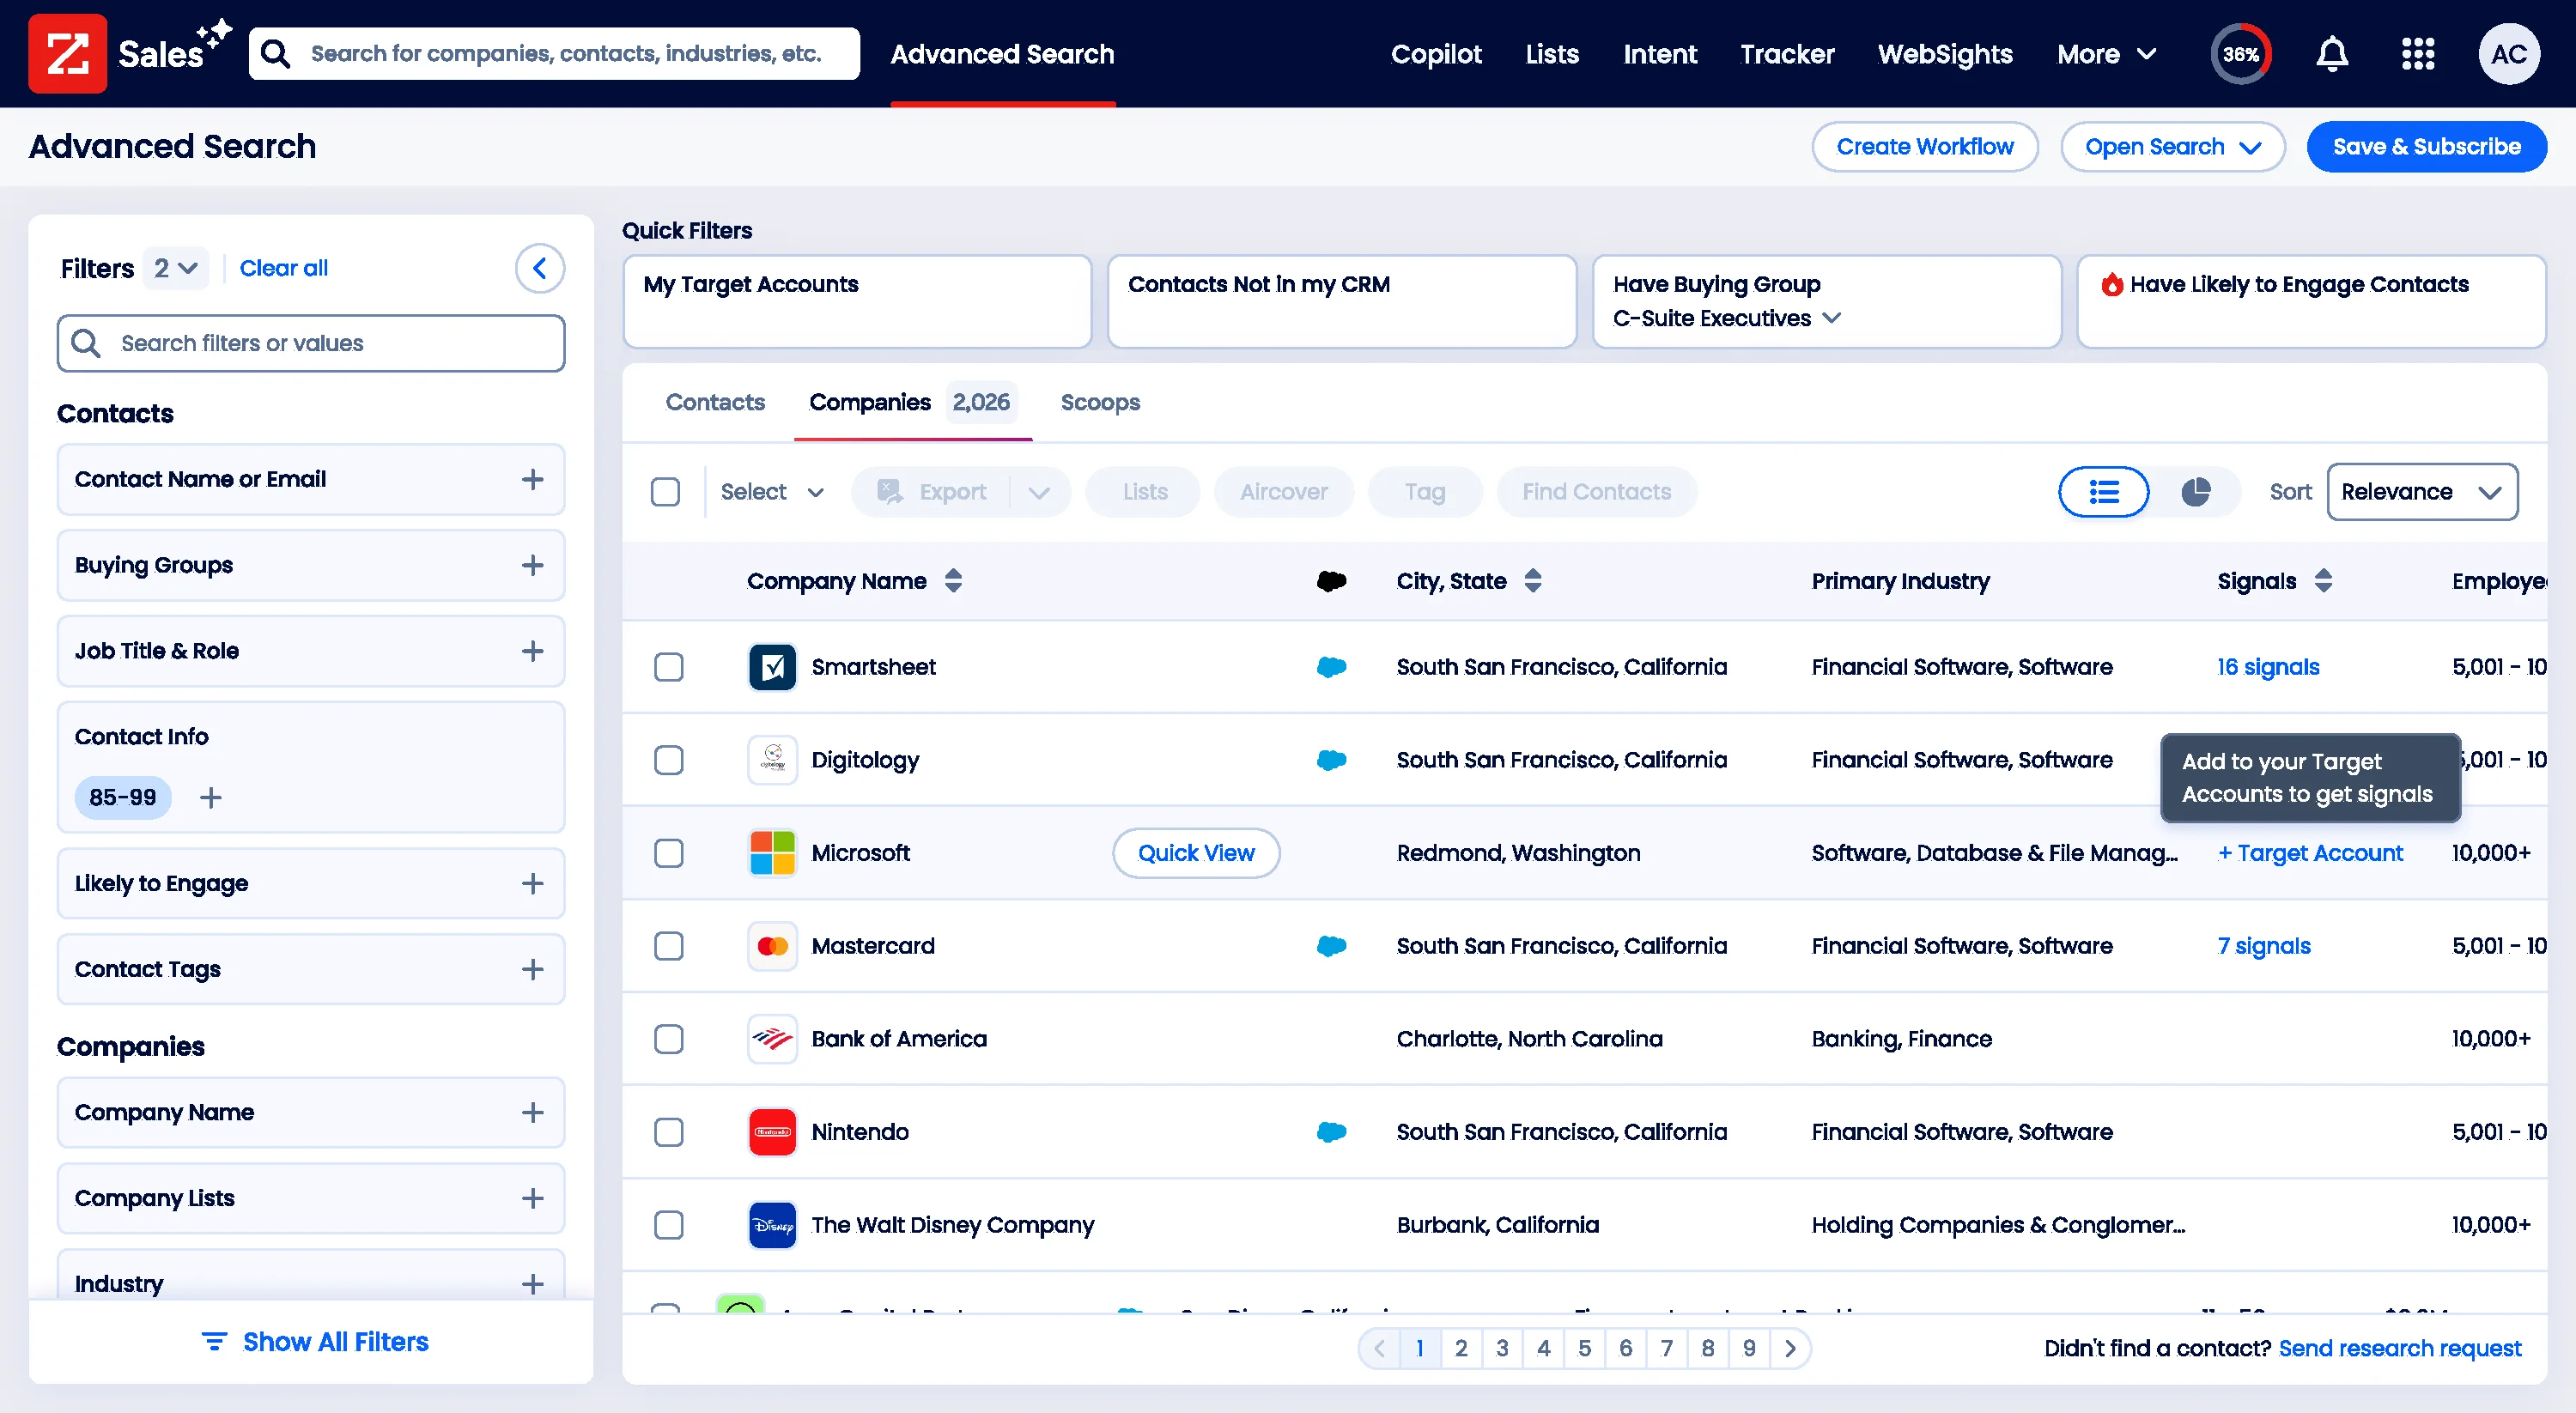Switch to chart view icon next to Sort
2576x1413 pixels.
click(x=2197, y=491)
